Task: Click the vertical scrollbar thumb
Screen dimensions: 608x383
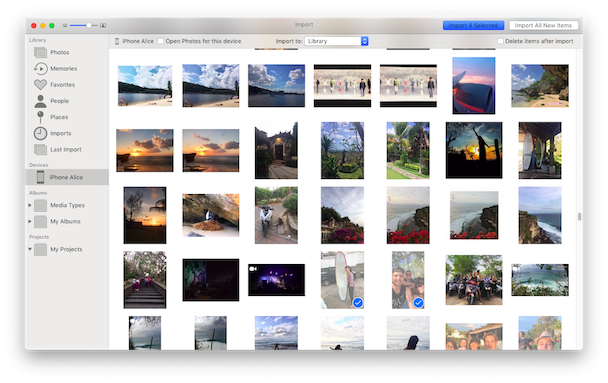Action: click(x=579, y=217)
